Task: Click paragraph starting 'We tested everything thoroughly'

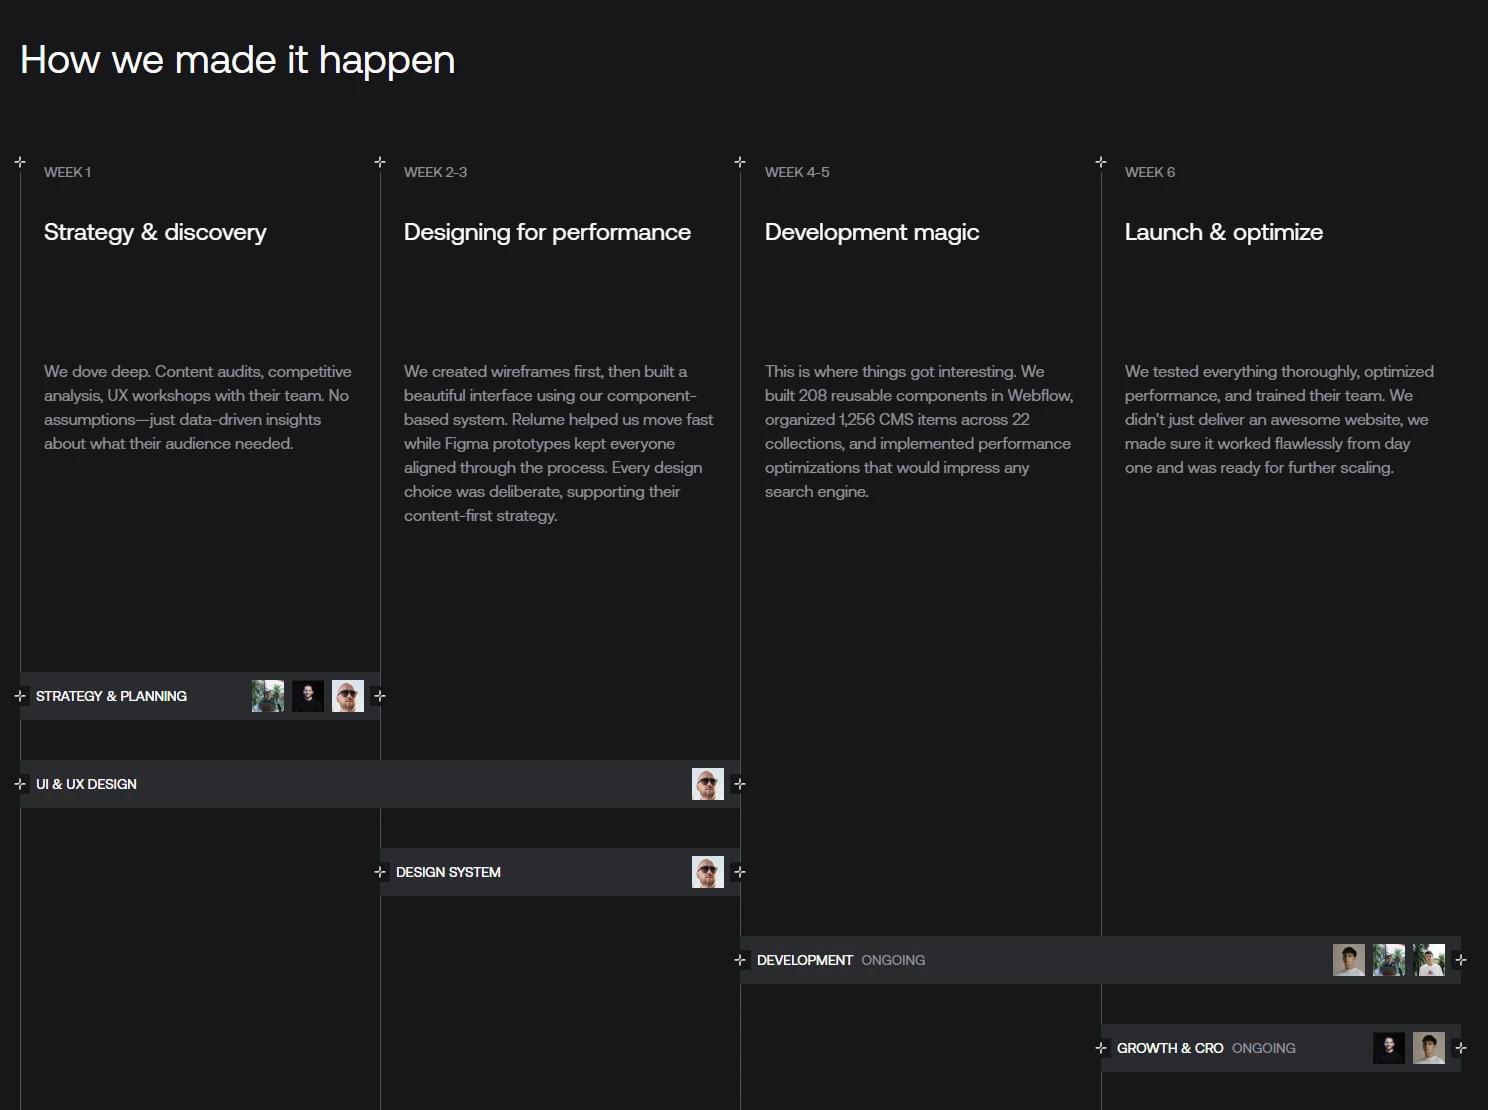Action: [x=1279, y=419]
